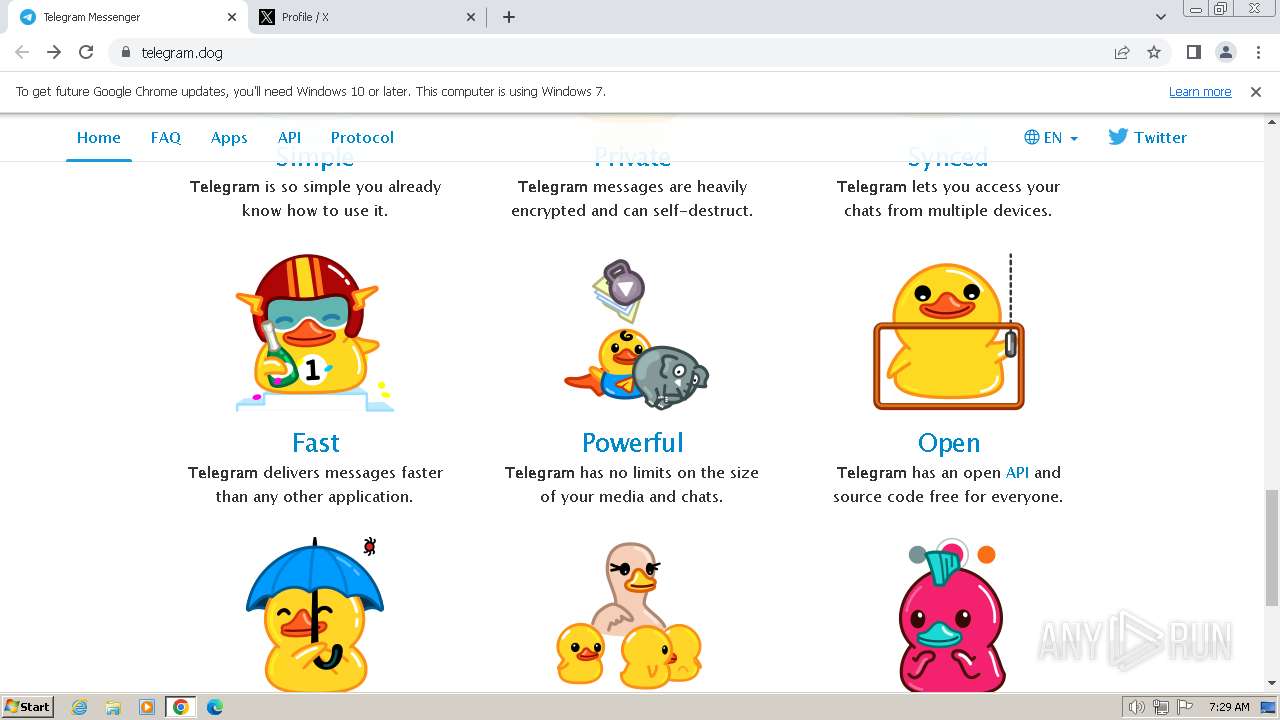
Task: Click the lock icon in the address bar
Action: pyautogui.click(x=125, y=52)
